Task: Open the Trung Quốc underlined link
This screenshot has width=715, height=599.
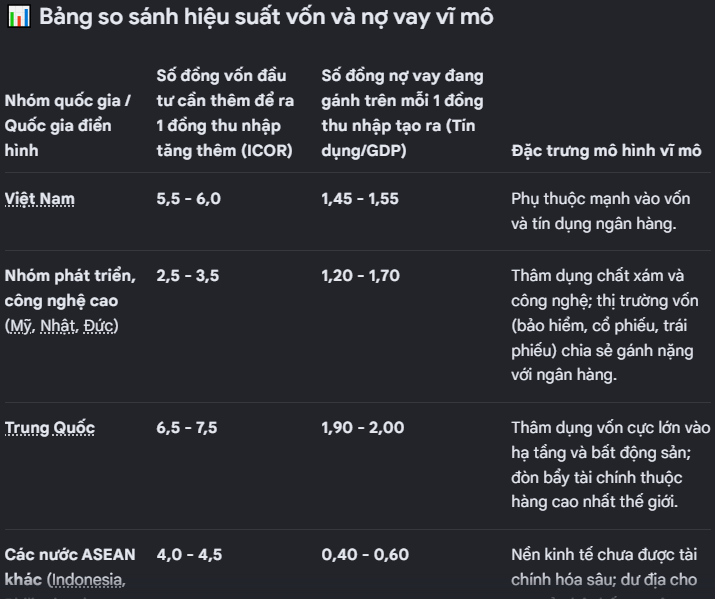Action: coord(50,428)
